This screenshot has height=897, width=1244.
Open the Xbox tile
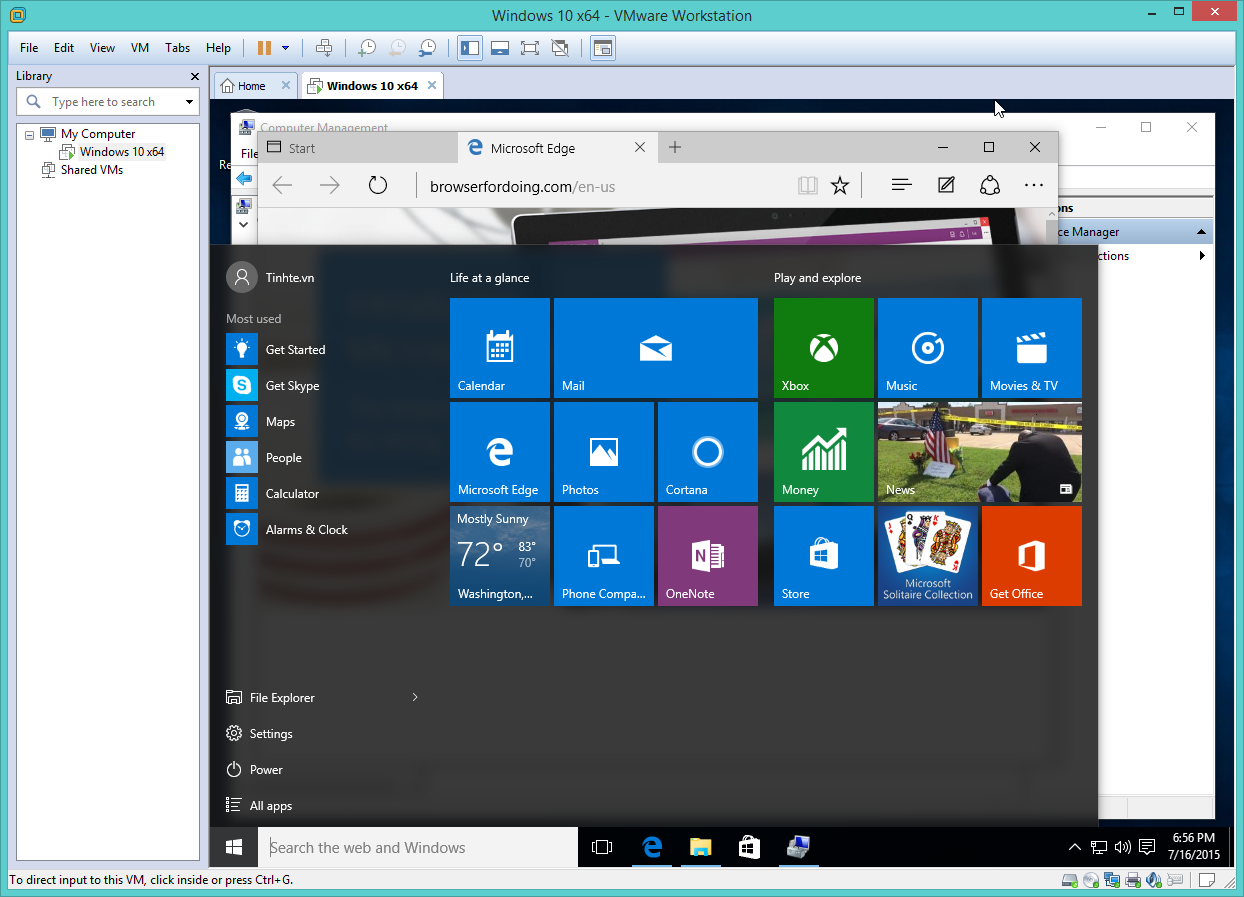[x=824, y=348]
